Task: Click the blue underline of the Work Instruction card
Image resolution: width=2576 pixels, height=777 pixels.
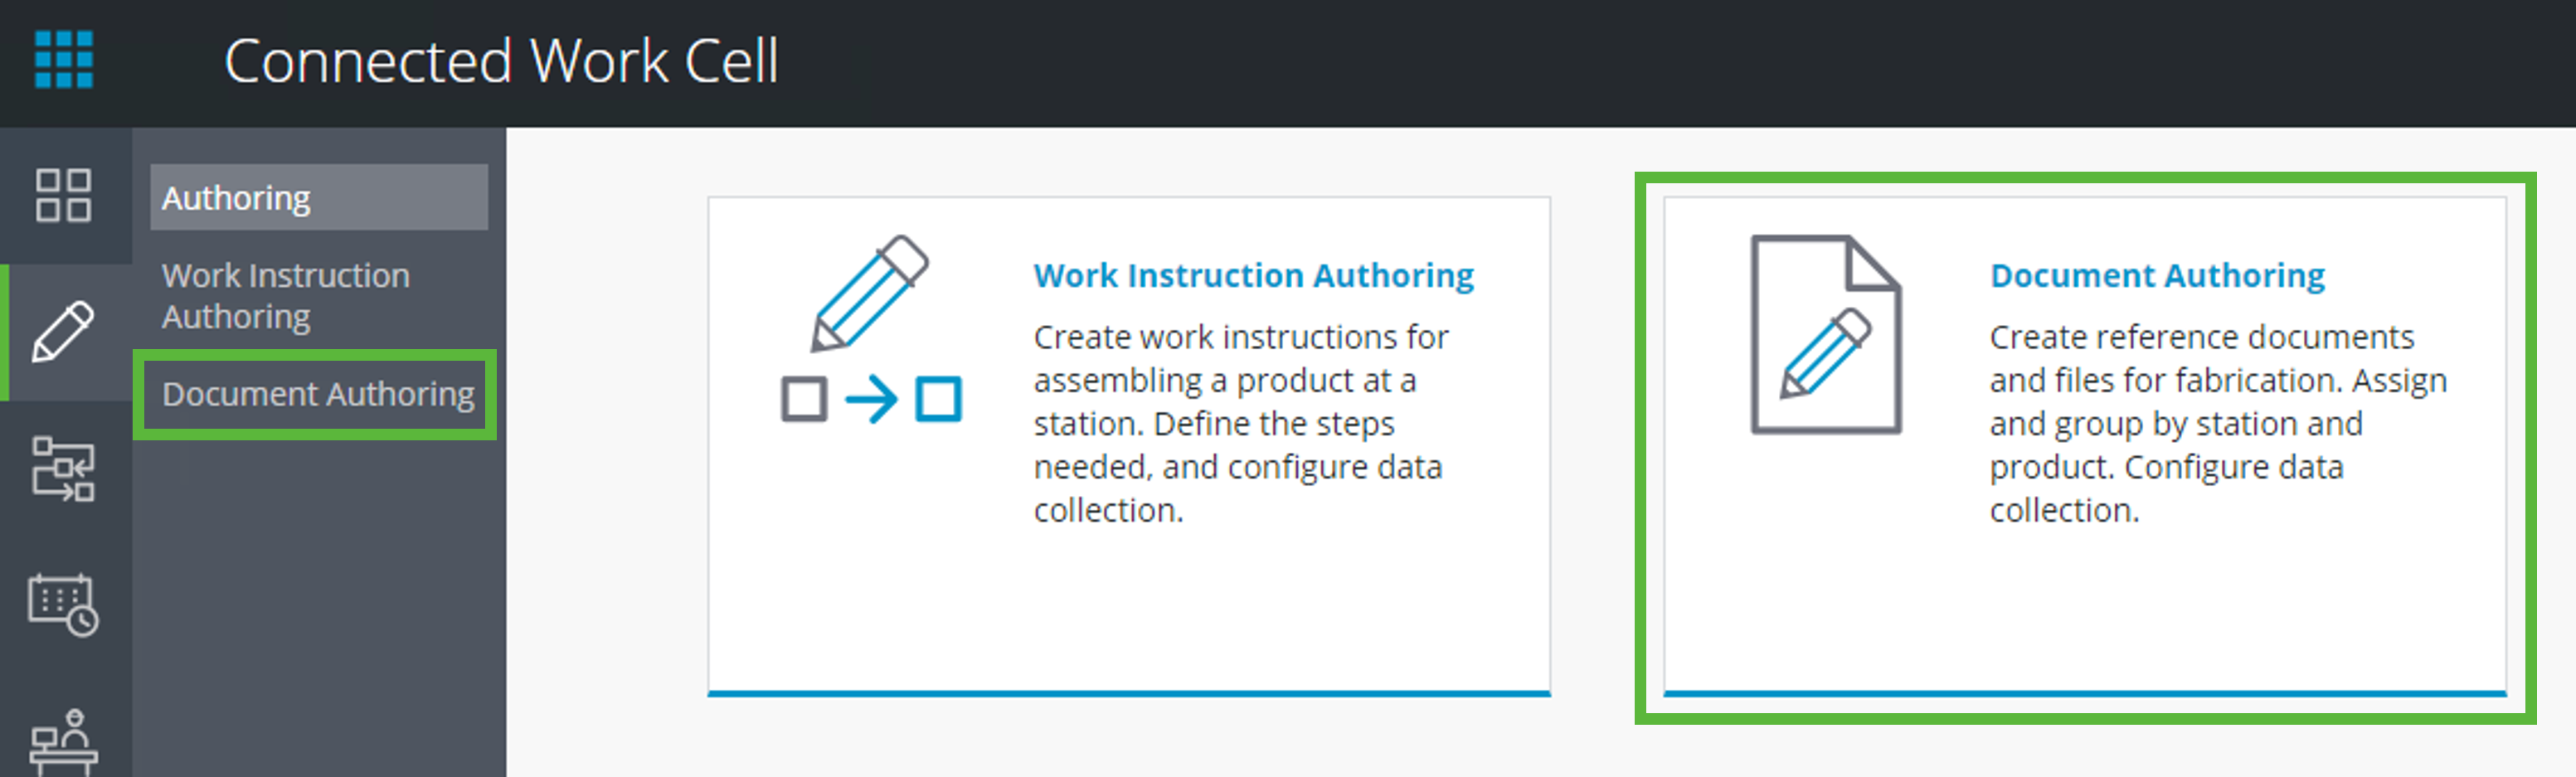Action: [x=1128, y=692]
